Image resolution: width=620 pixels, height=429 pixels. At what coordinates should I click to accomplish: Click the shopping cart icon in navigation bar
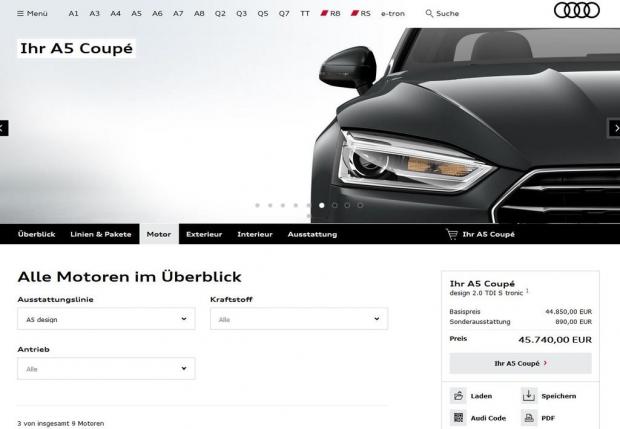coord(452,234)
